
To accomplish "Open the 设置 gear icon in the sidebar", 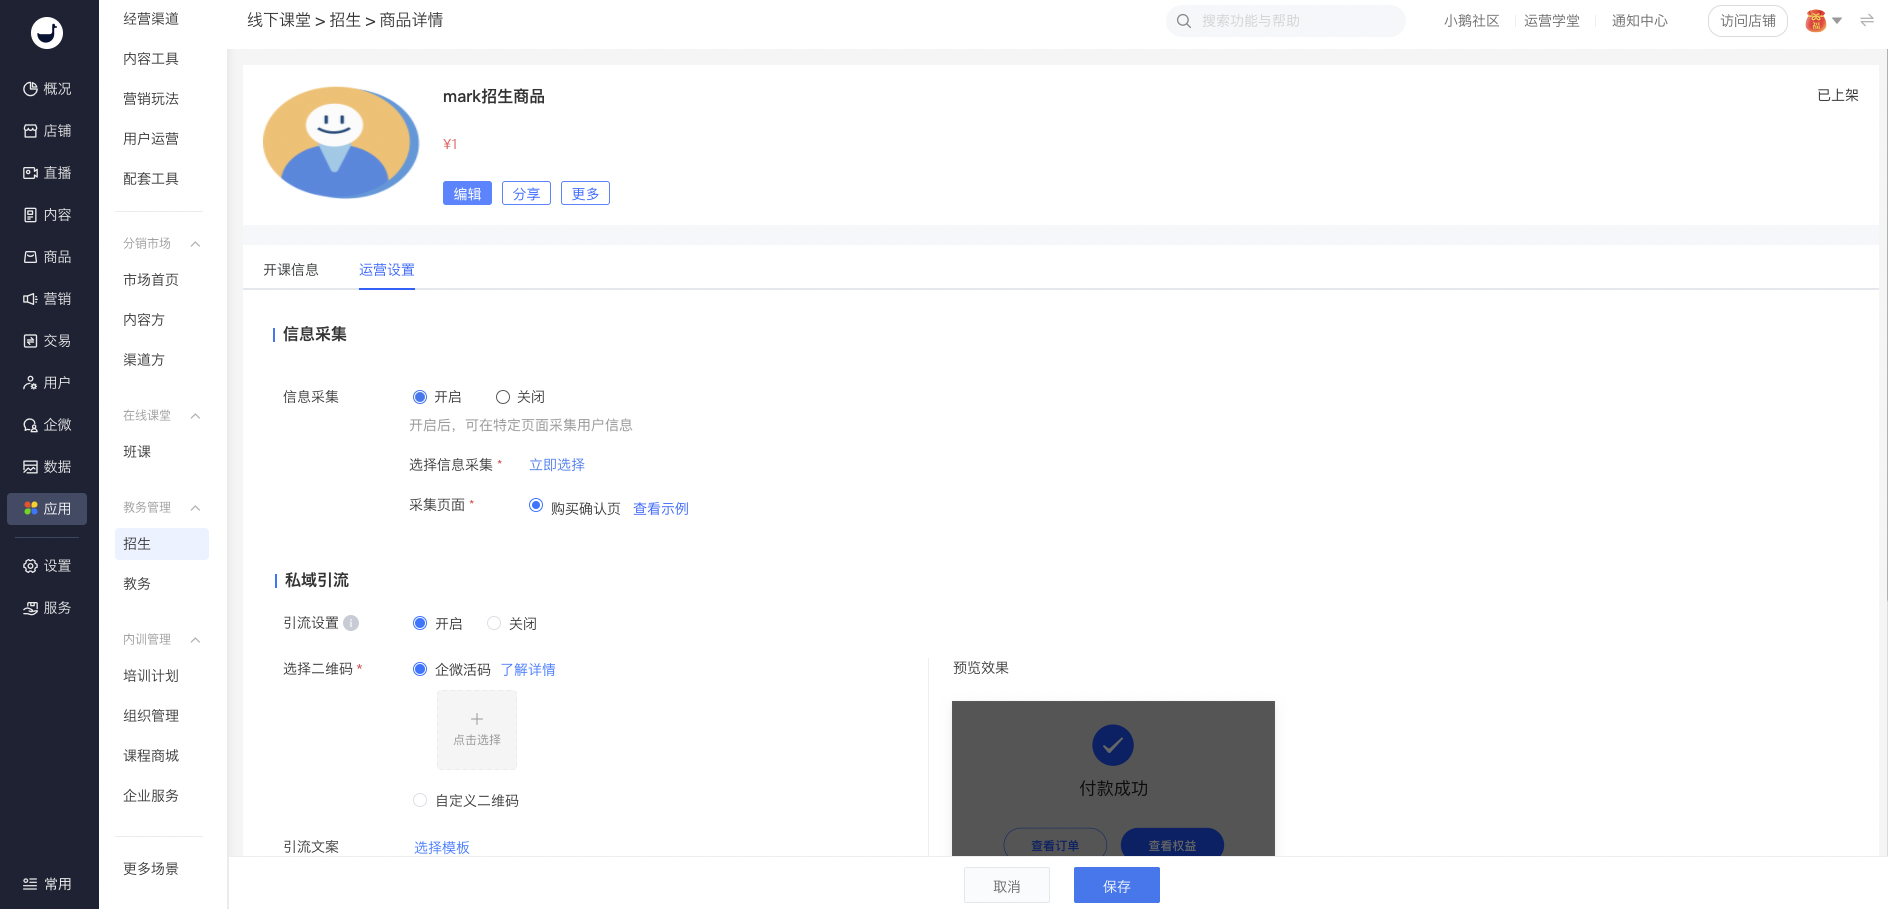I will 30,566.
